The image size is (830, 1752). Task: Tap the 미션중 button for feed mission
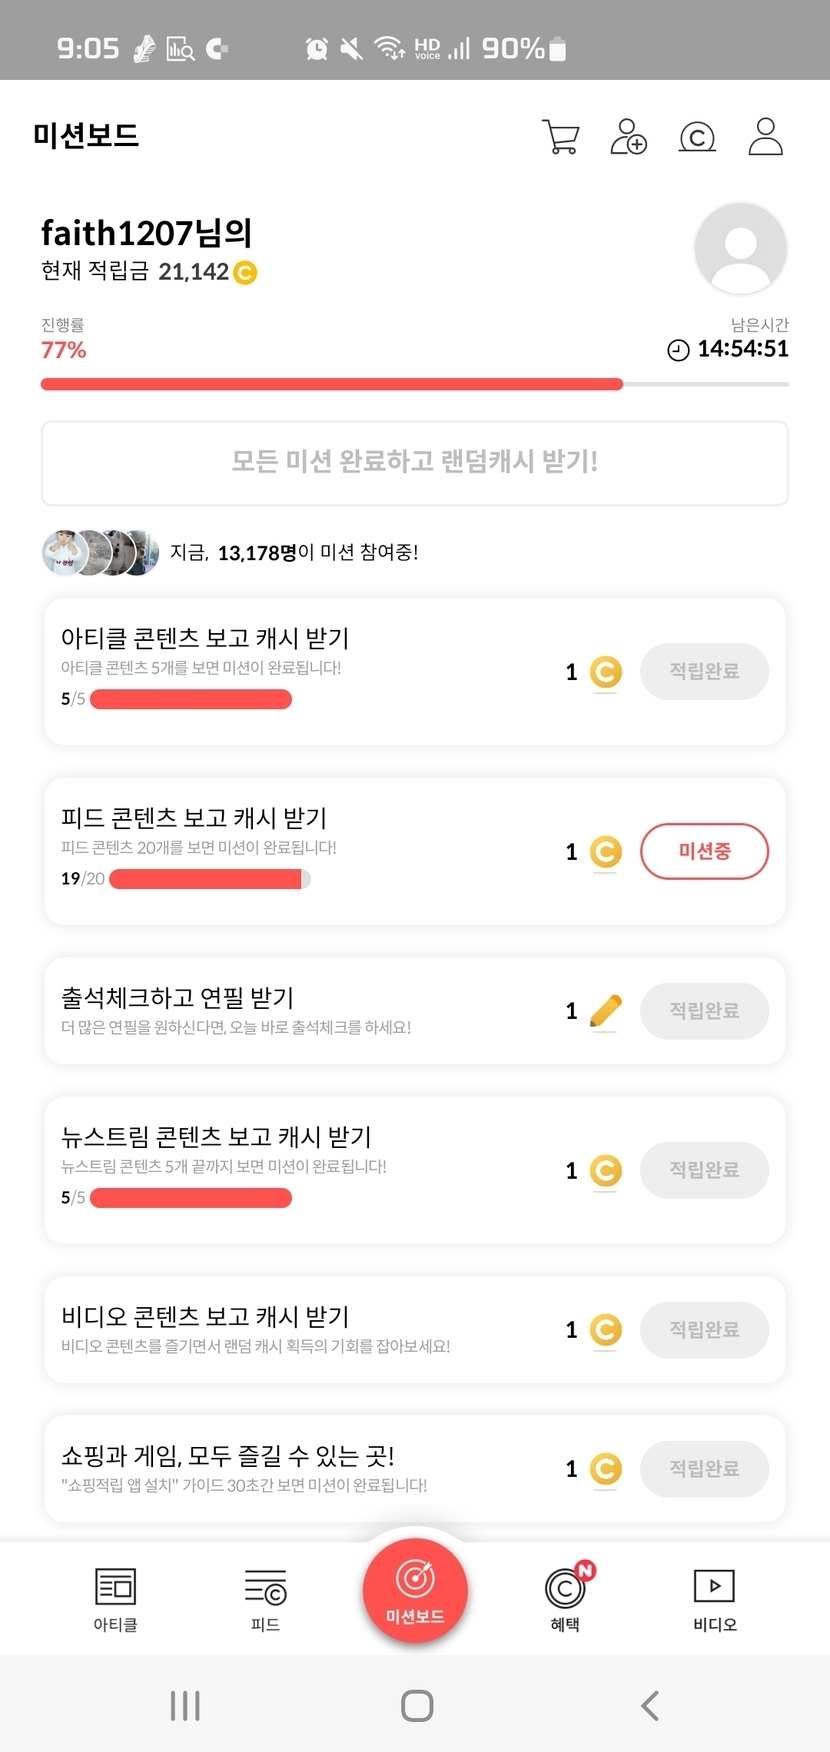[704, 851]
